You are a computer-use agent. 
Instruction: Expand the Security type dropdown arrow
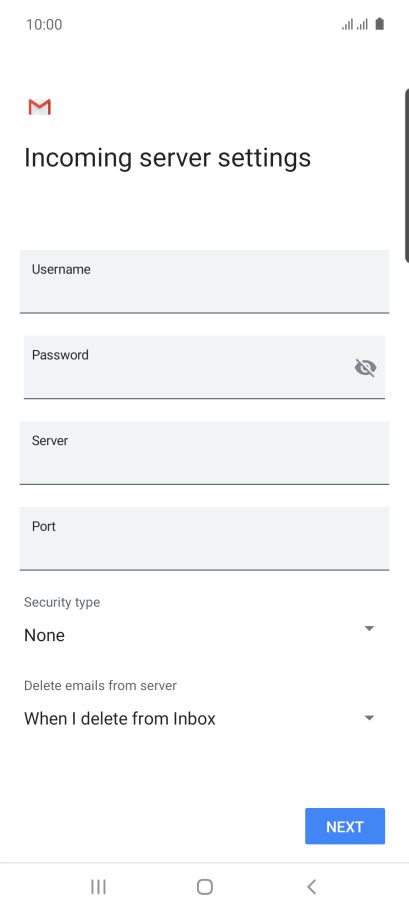click(x=369, y=629)
